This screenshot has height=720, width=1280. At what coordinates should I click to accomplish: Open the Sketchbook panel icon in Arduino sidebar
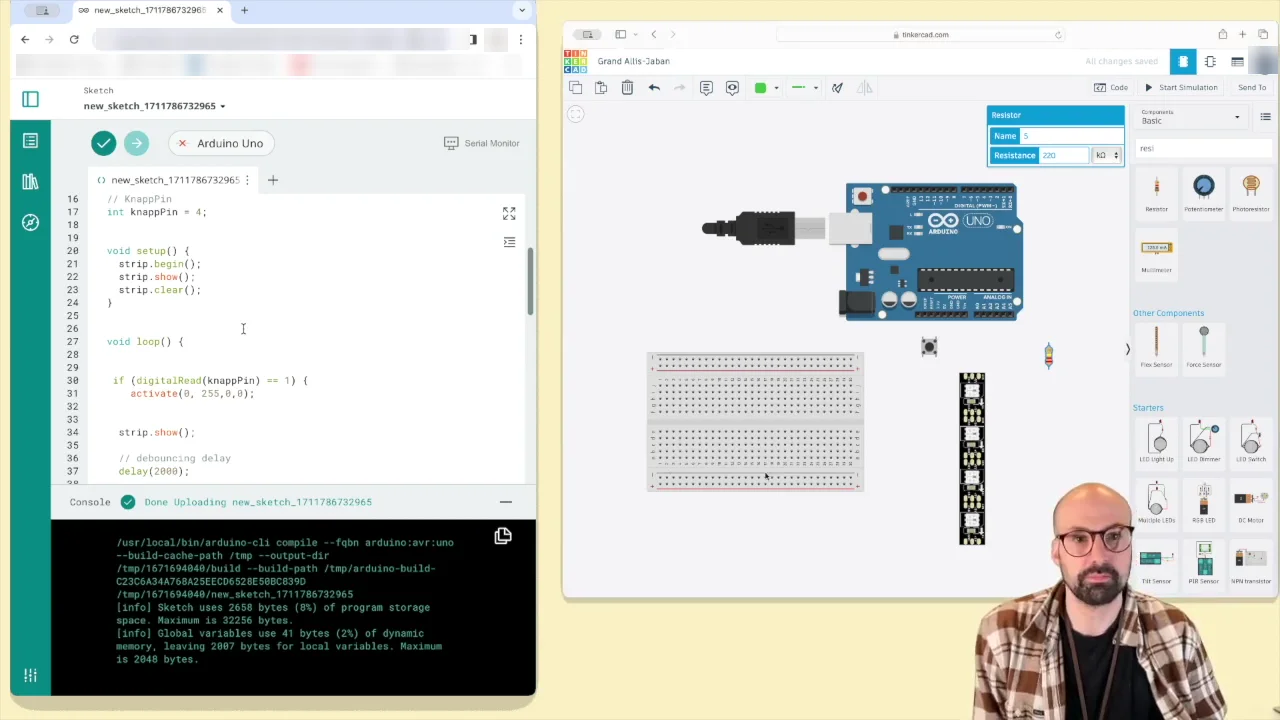pos(30,141)
